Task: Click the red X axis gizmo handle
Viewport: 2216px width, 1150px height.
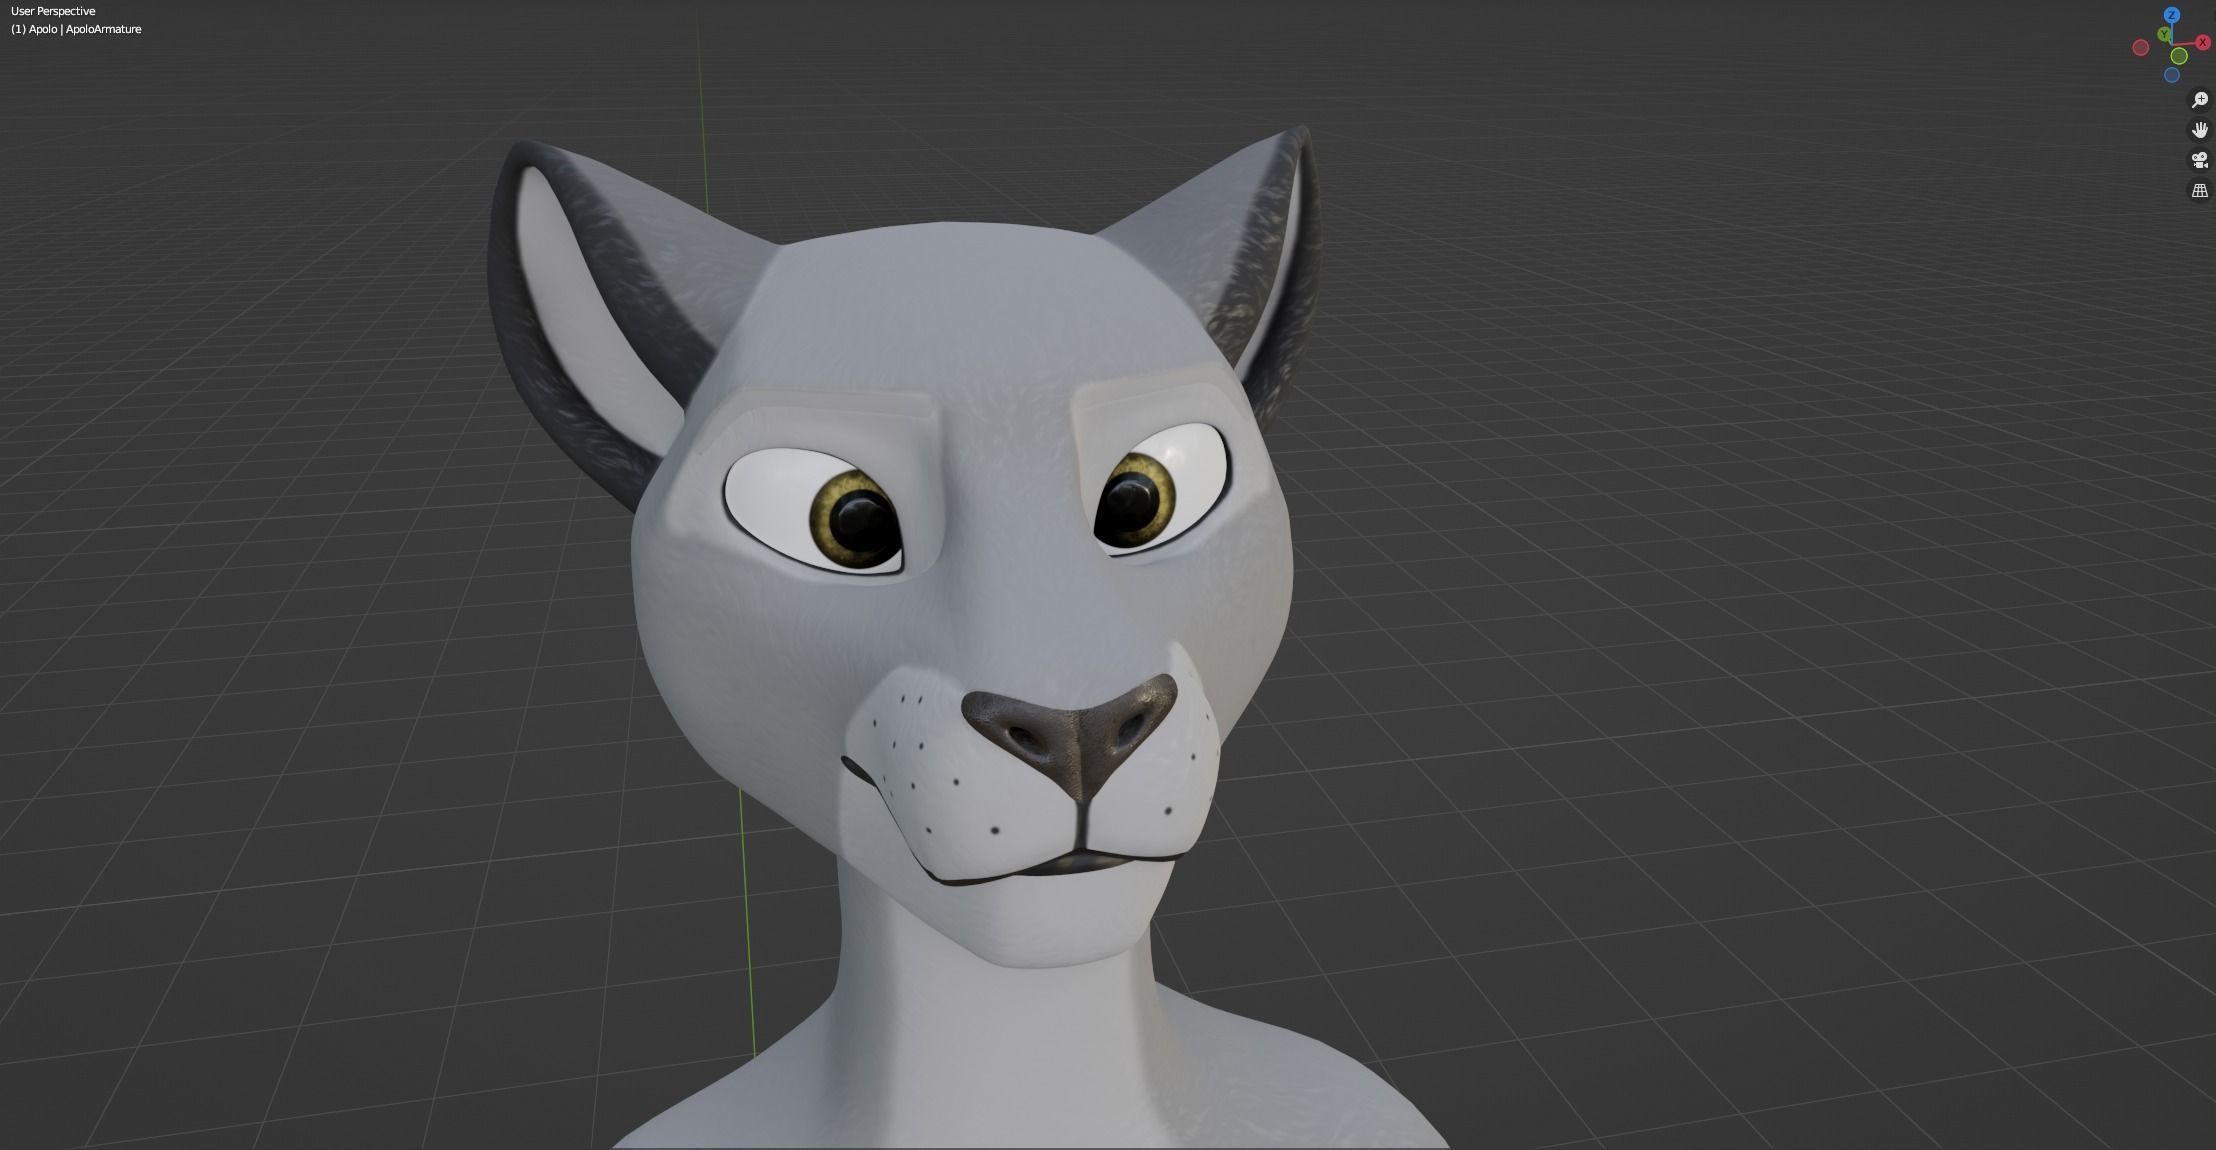Action: [2203, 42]
